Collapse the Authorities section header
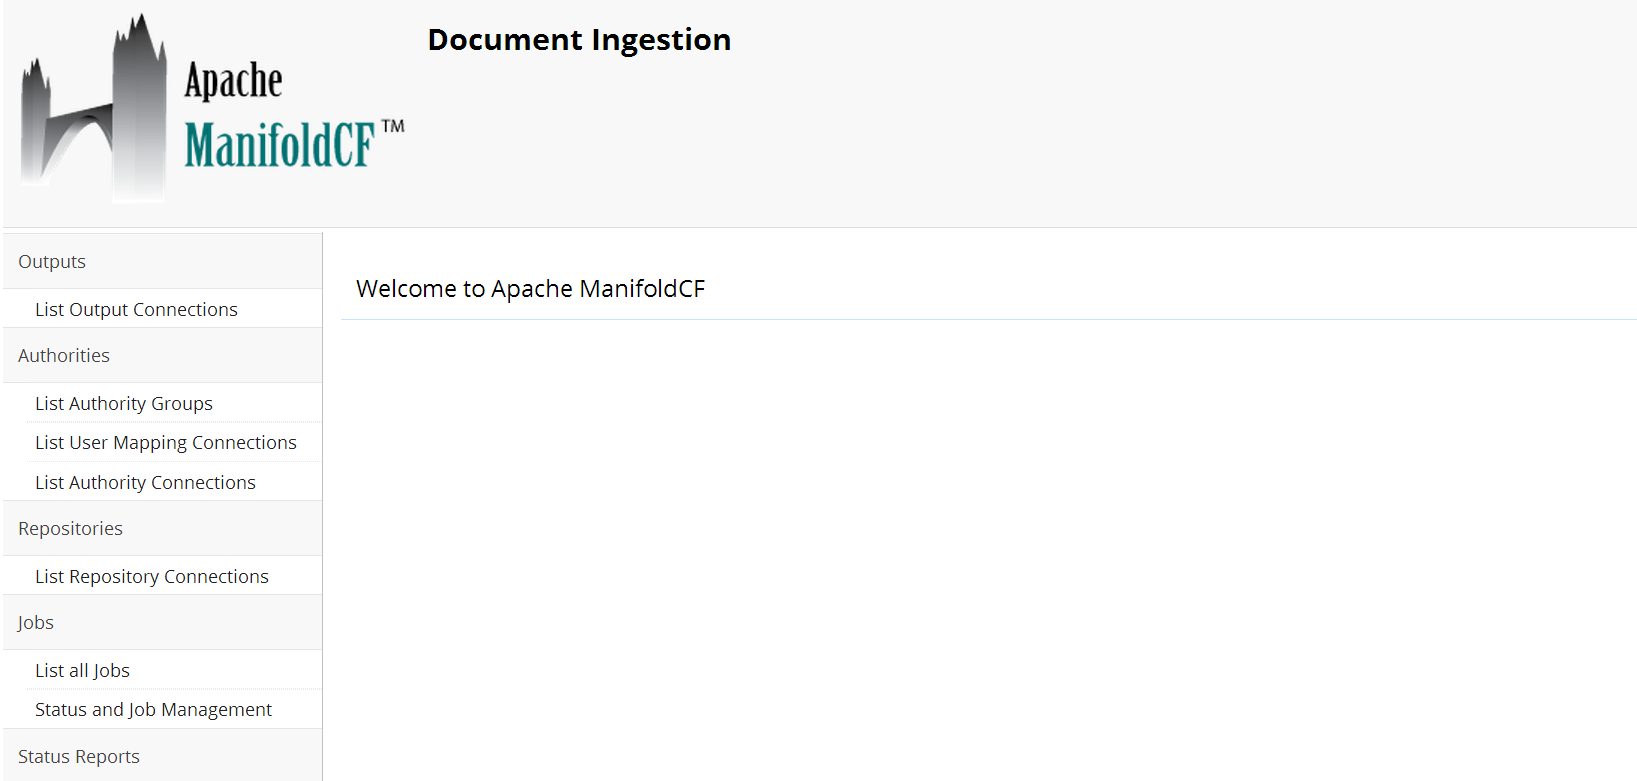The image size is (1637, 781). click(x=163, y=355)
